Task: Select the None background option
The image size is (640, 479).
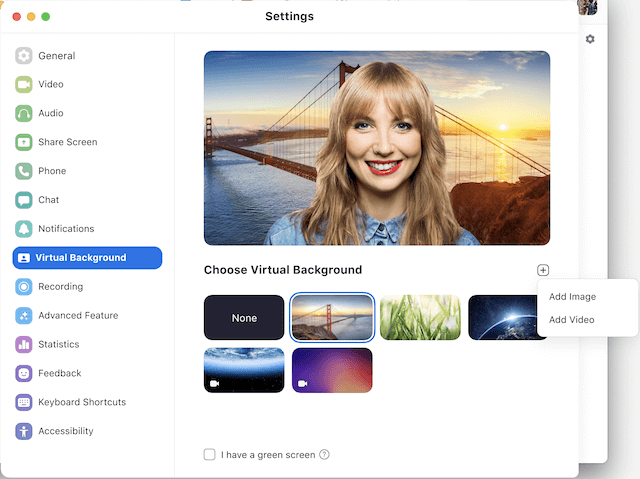Action: click(244, 318)
